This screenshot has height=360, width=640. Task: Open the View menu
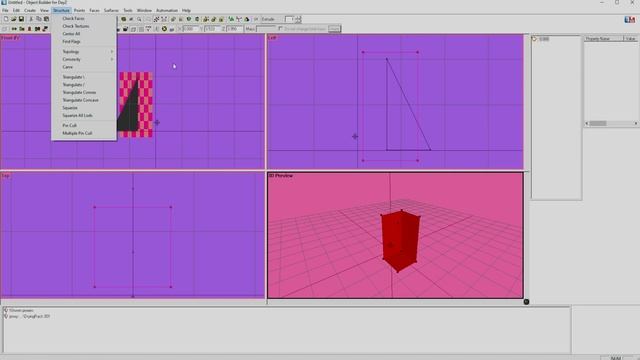(44, 10)
